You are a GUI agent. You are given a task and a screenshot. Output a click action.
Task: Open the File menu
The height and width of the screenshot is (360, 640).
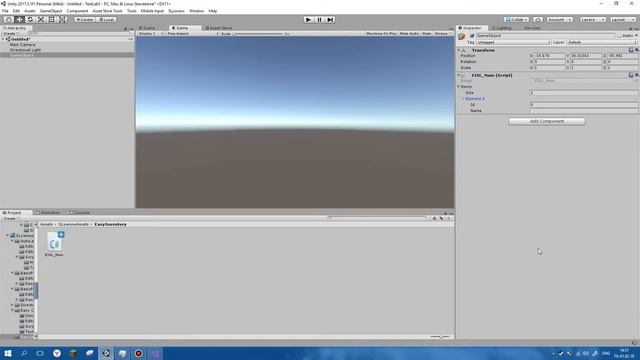click(x=5, y=11)
